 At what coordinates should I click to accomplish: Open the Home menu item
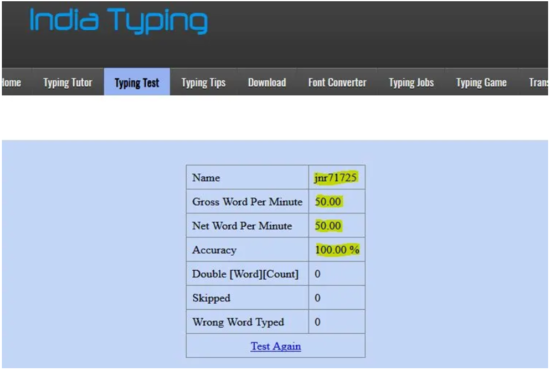[x=11, y=82]
